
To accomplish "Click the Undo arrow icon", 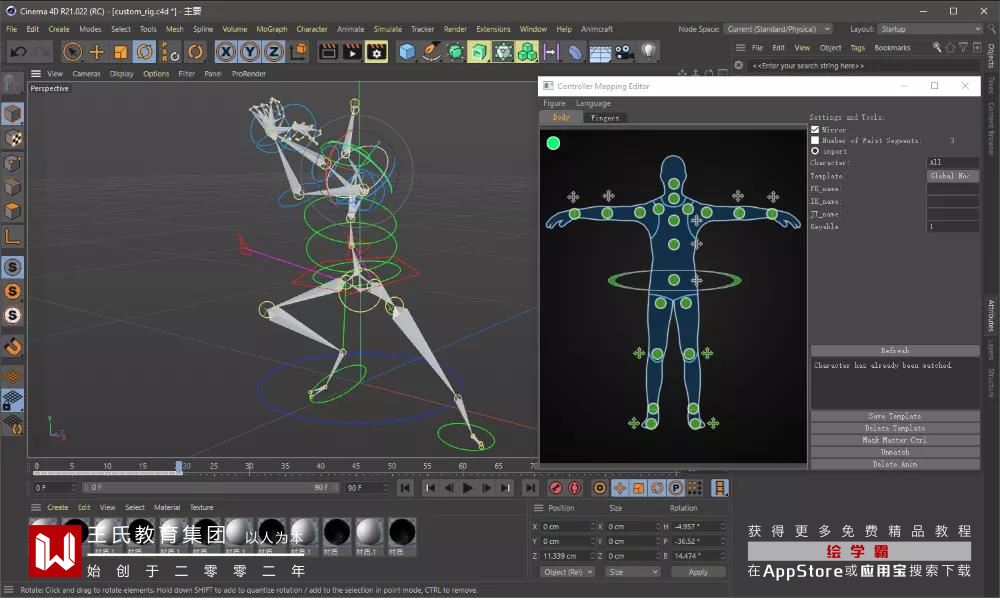I will pos(19,51).
